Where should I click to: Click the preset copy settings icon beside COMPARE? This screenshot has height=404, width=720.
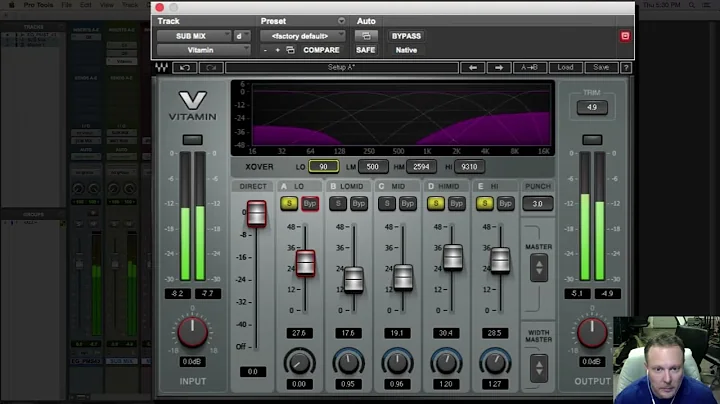click(x=290, y=50)
